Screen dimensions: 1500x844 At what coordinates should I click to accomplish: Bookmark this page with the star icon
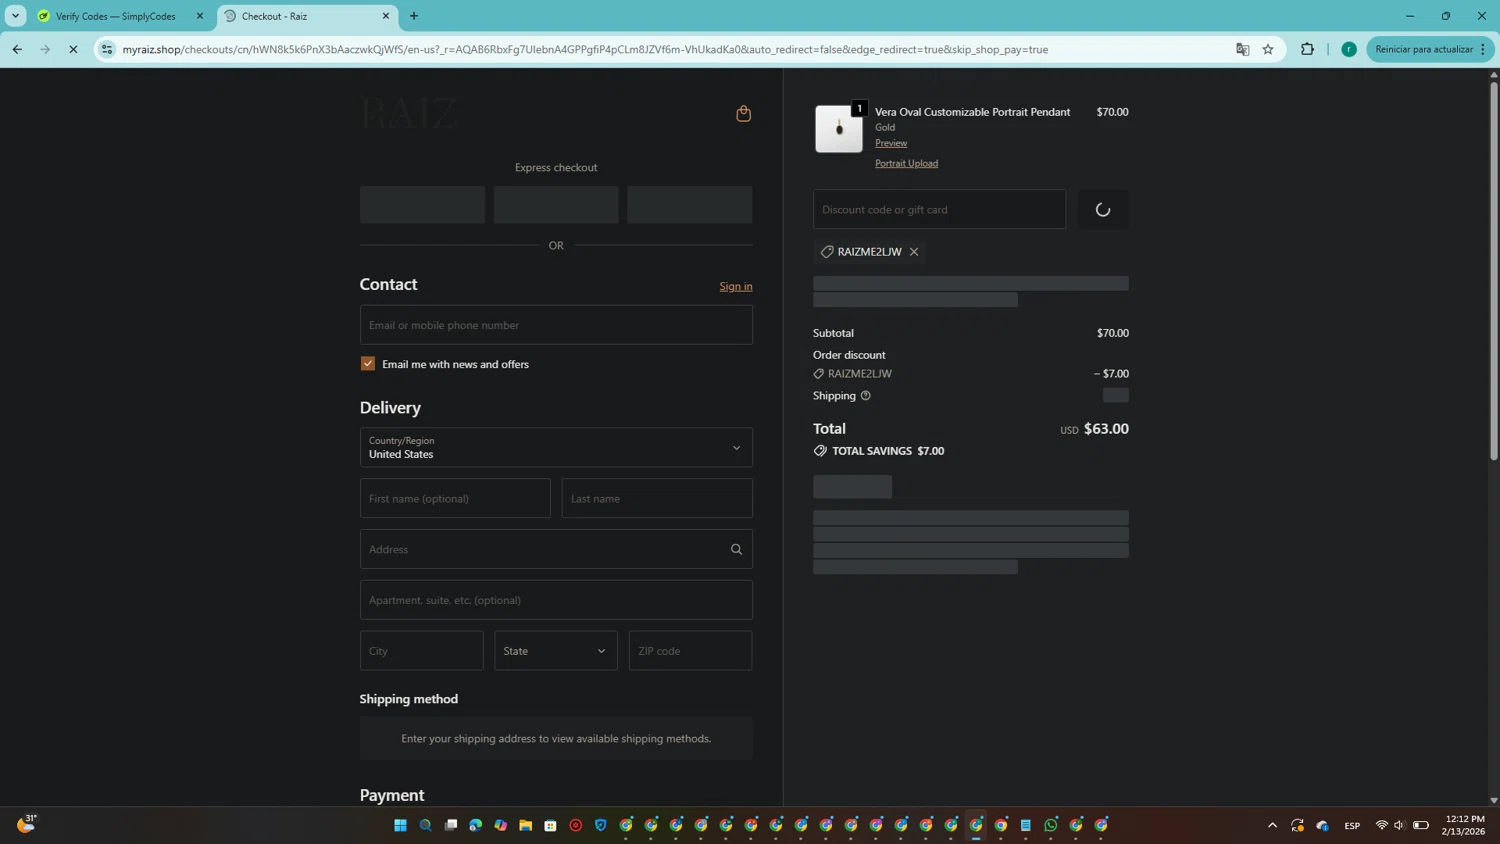tap(1268, 49)
